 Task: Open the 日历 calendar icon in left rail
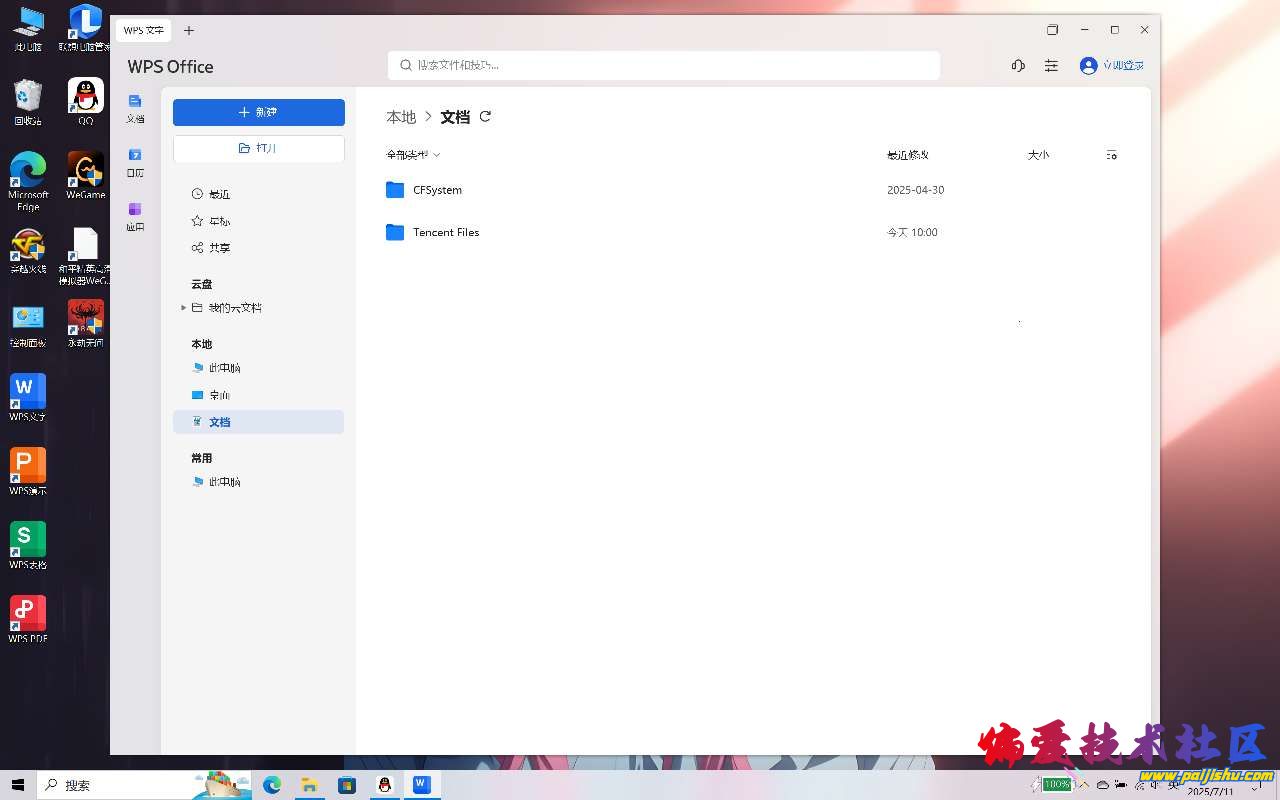pyautogui.click(x=135, y=162)
